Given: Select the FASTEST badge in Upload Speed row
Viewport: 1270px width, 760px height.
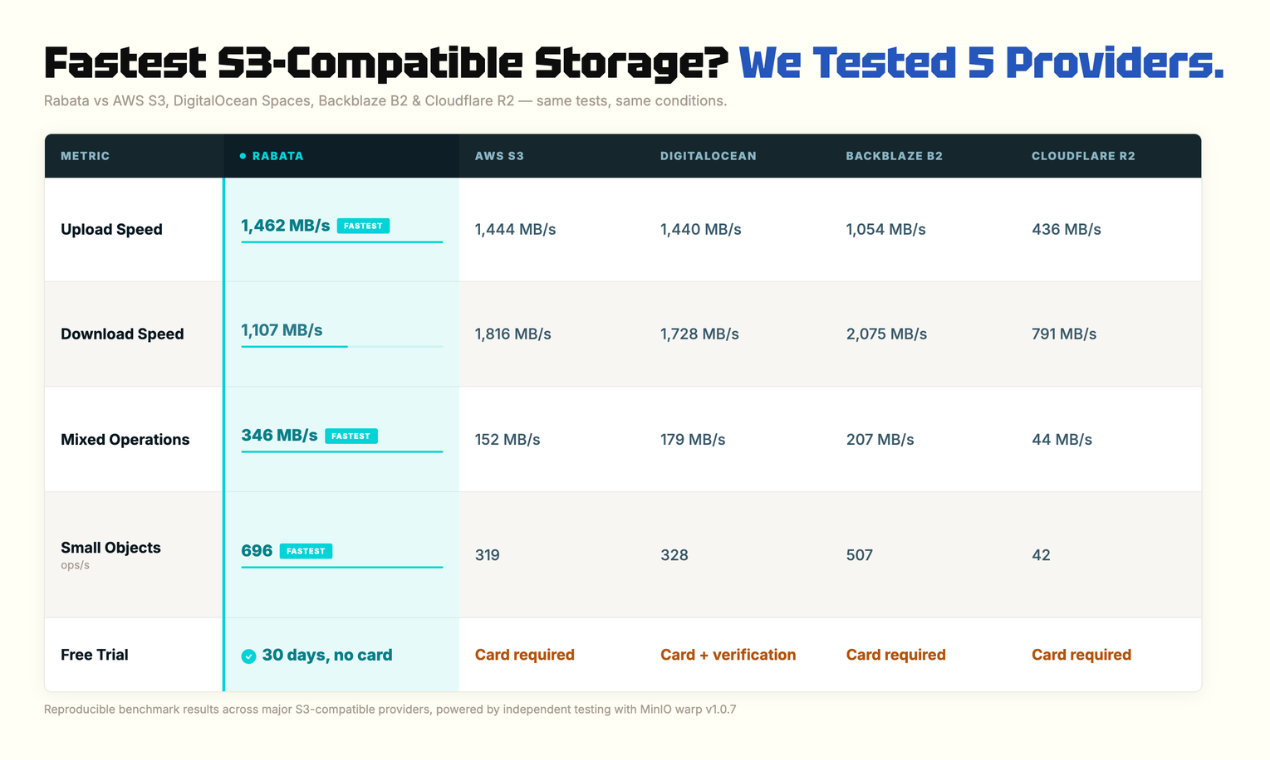Looking at the screenshot, I should click(x=363, y=226).
